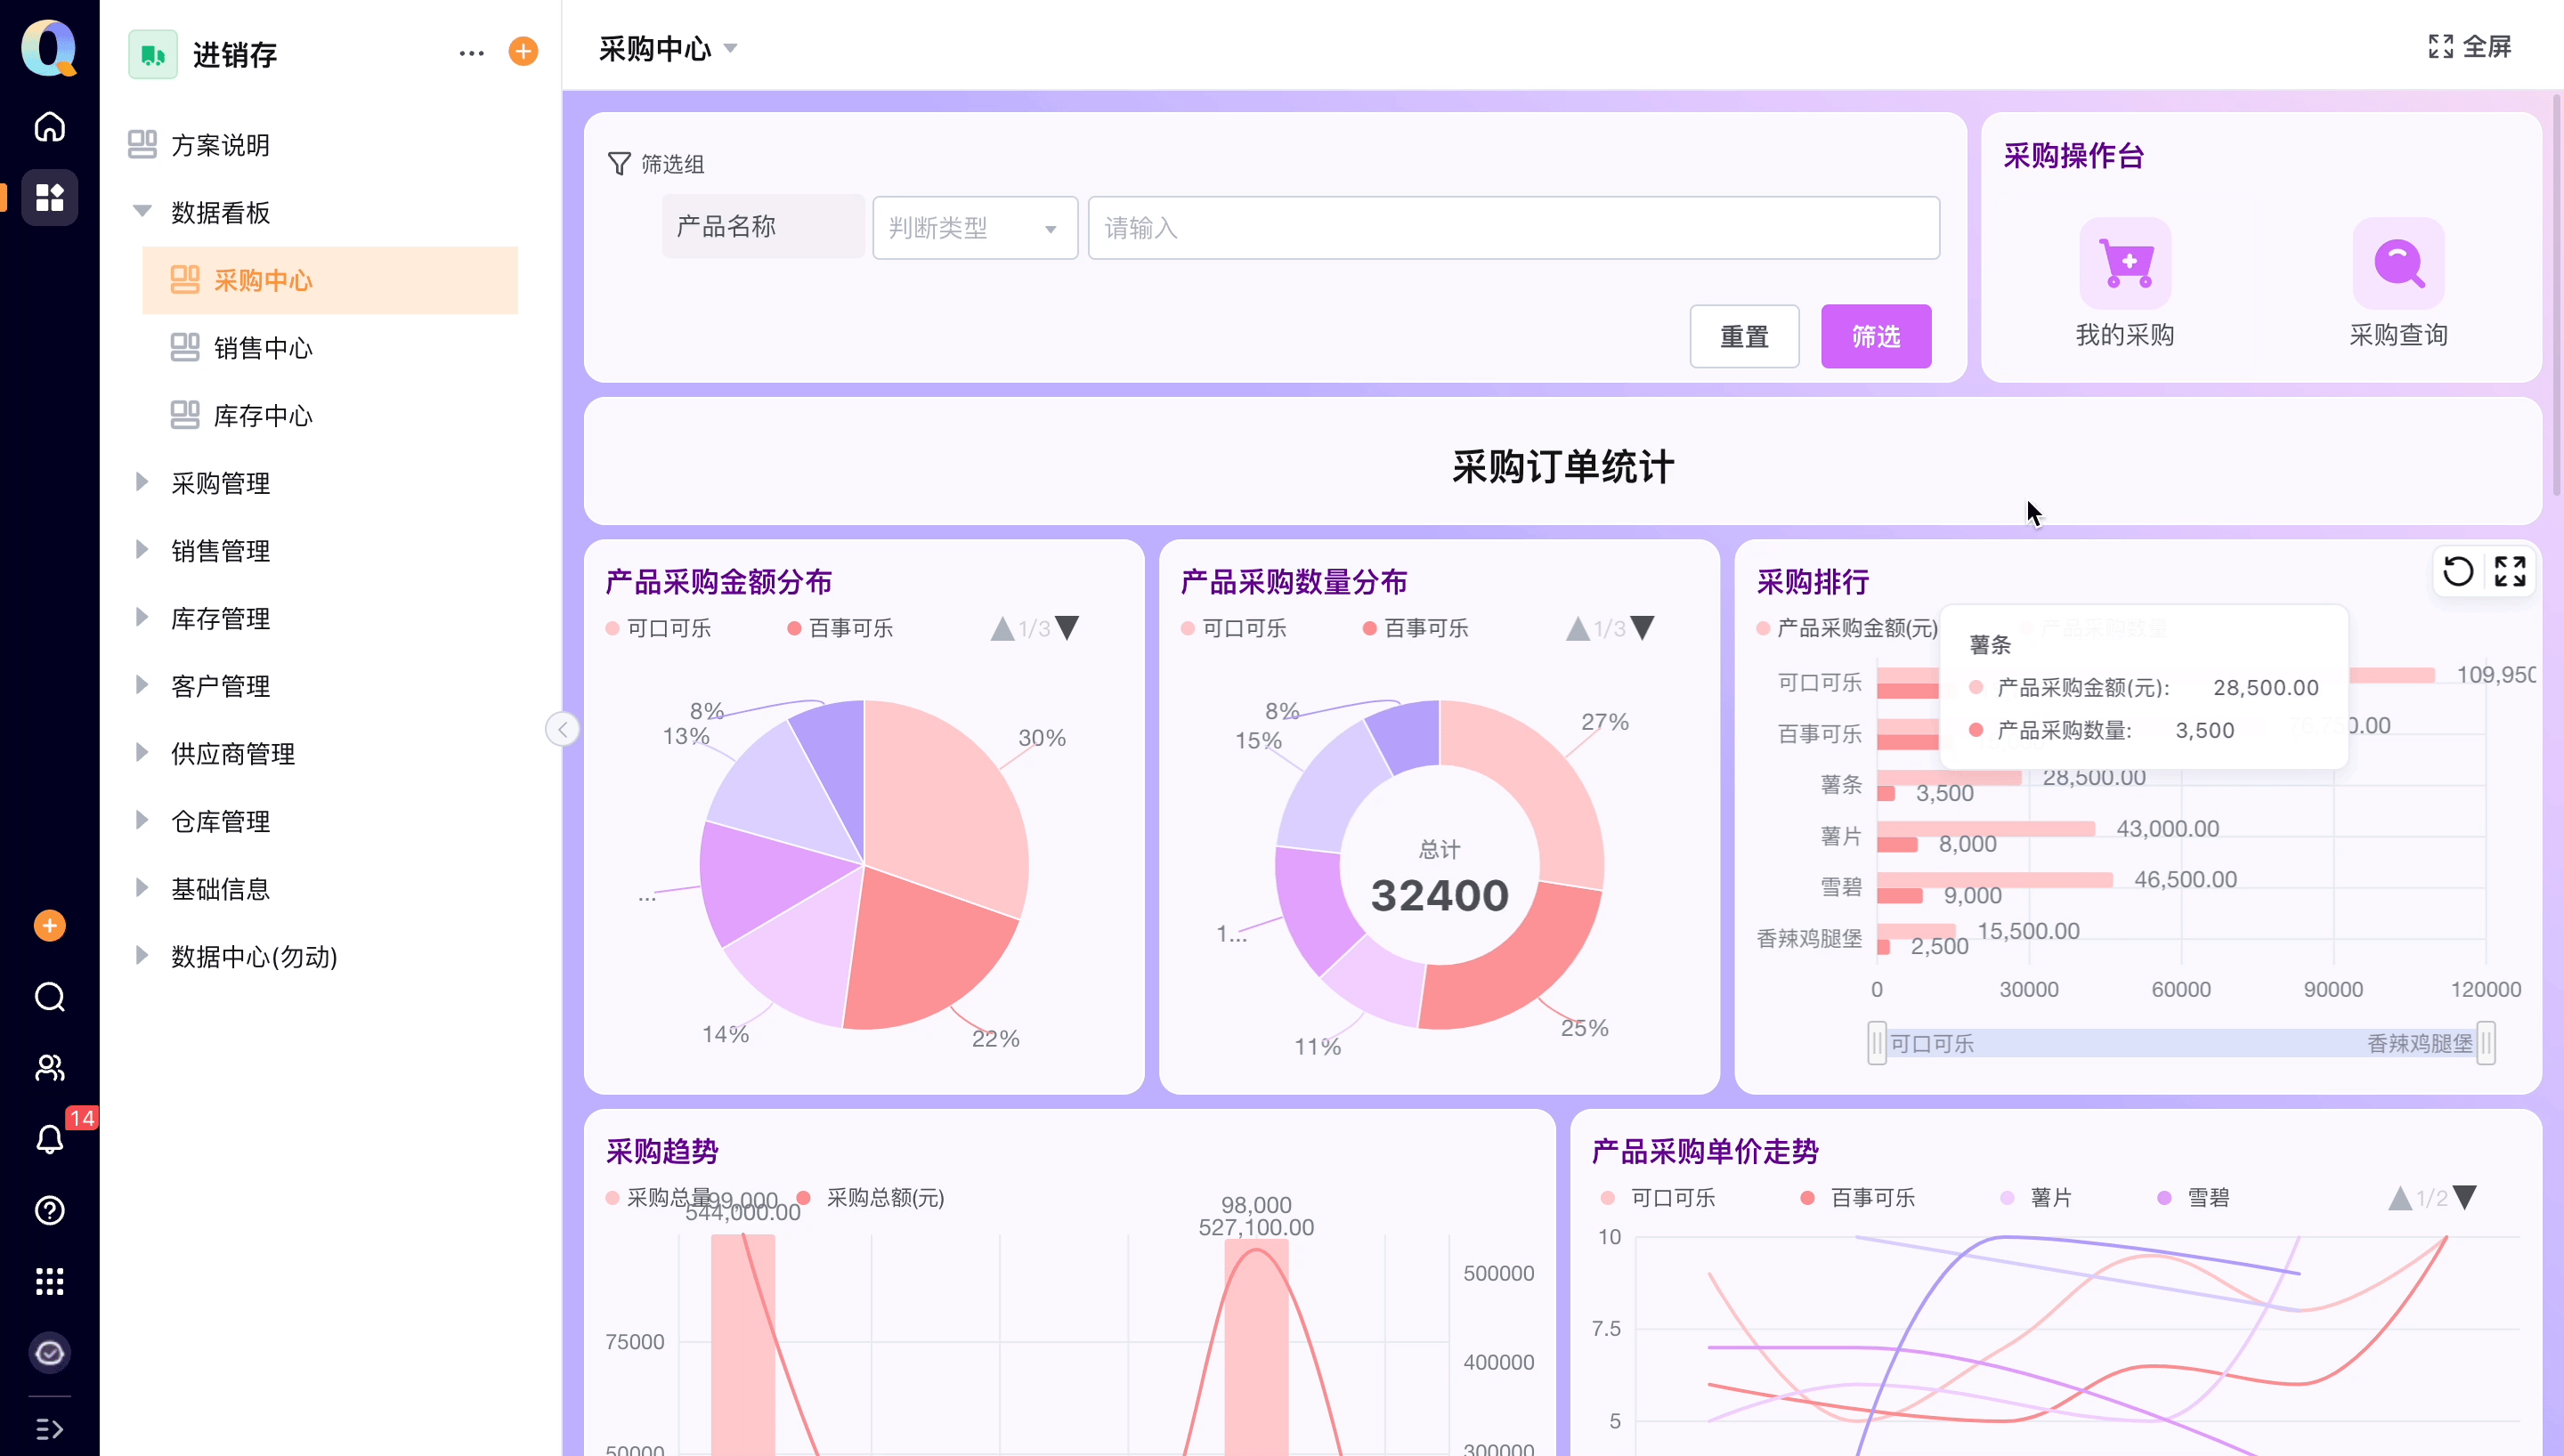This screenshot has width=2564, height=1456.
Task: Click the 采购排行 zoom slider track
Action: tap(2181, 1043)
